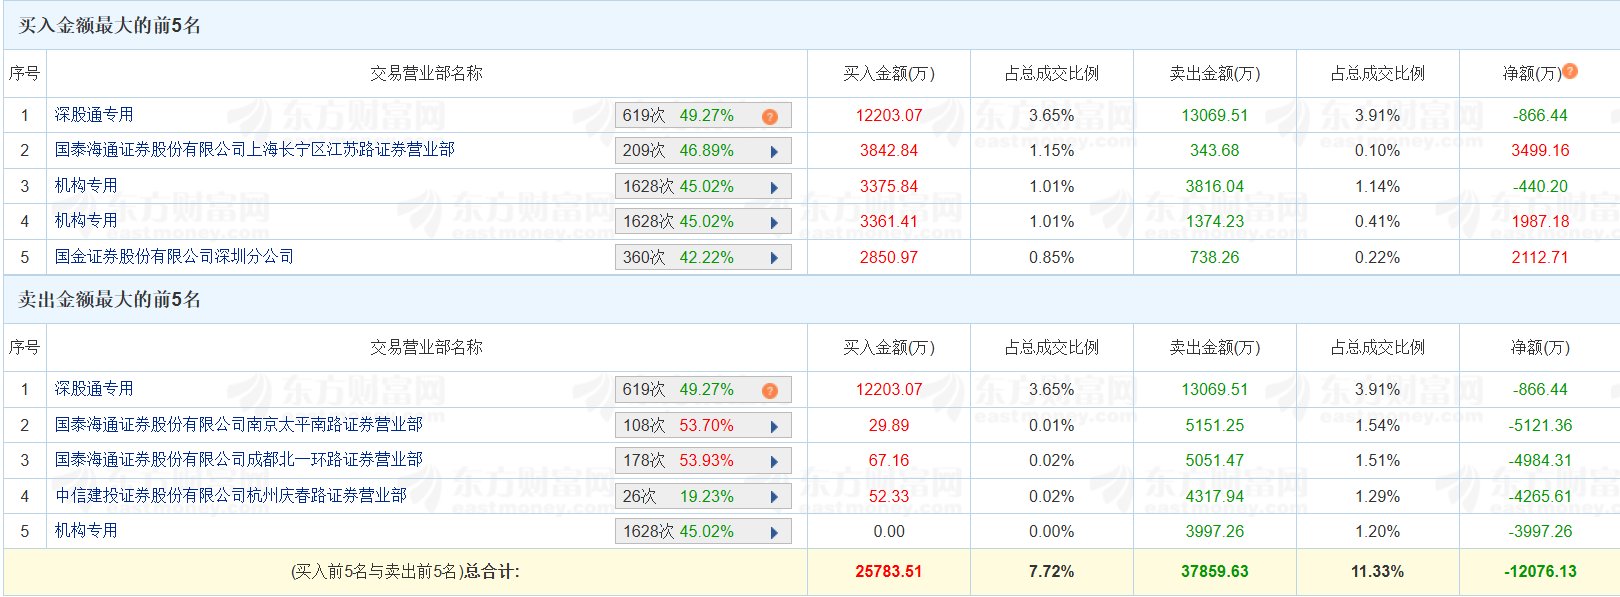The height and width of the screenshot is (597, 1620).
Task: Open 国泰海通证券成都北一环路证券营业部 link
Action: (239, 460)
